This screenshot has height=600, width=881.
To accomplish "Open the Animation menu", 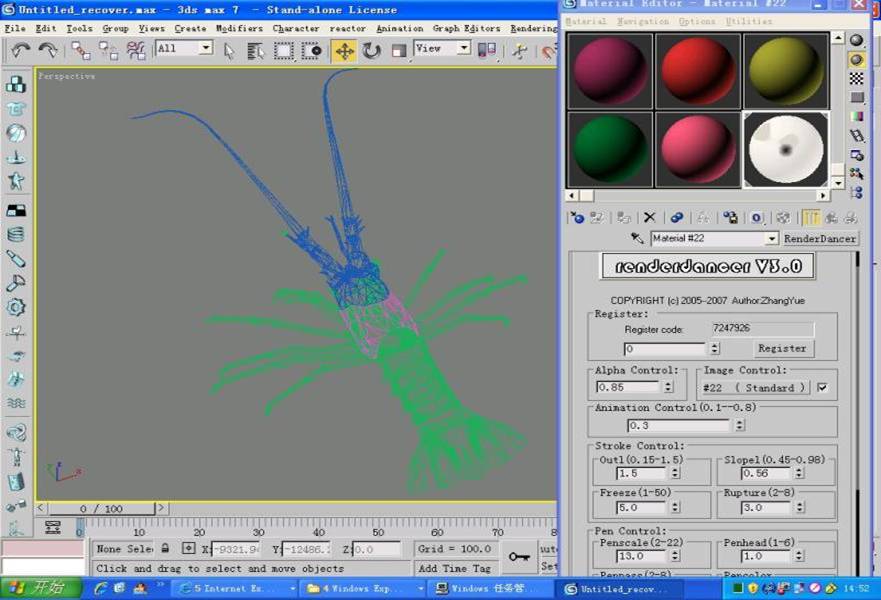I will [399, 28].
